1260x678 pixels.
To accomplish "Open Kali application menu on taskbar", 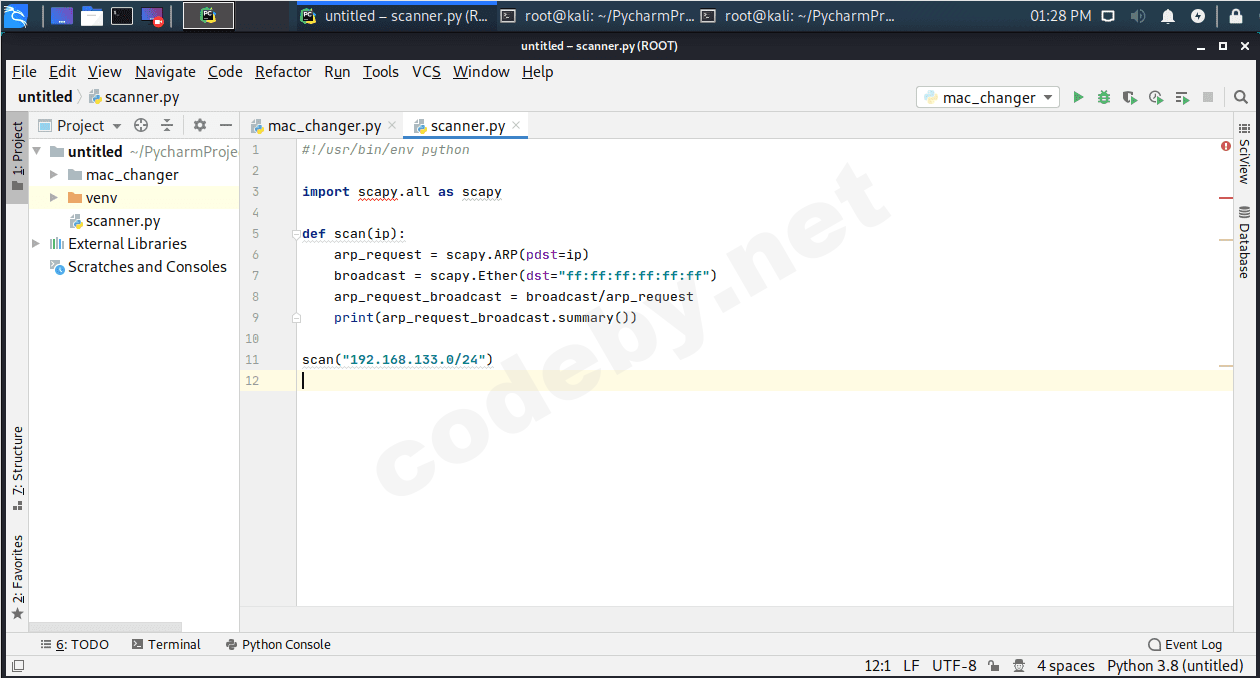I will click(x=16, y=16).
